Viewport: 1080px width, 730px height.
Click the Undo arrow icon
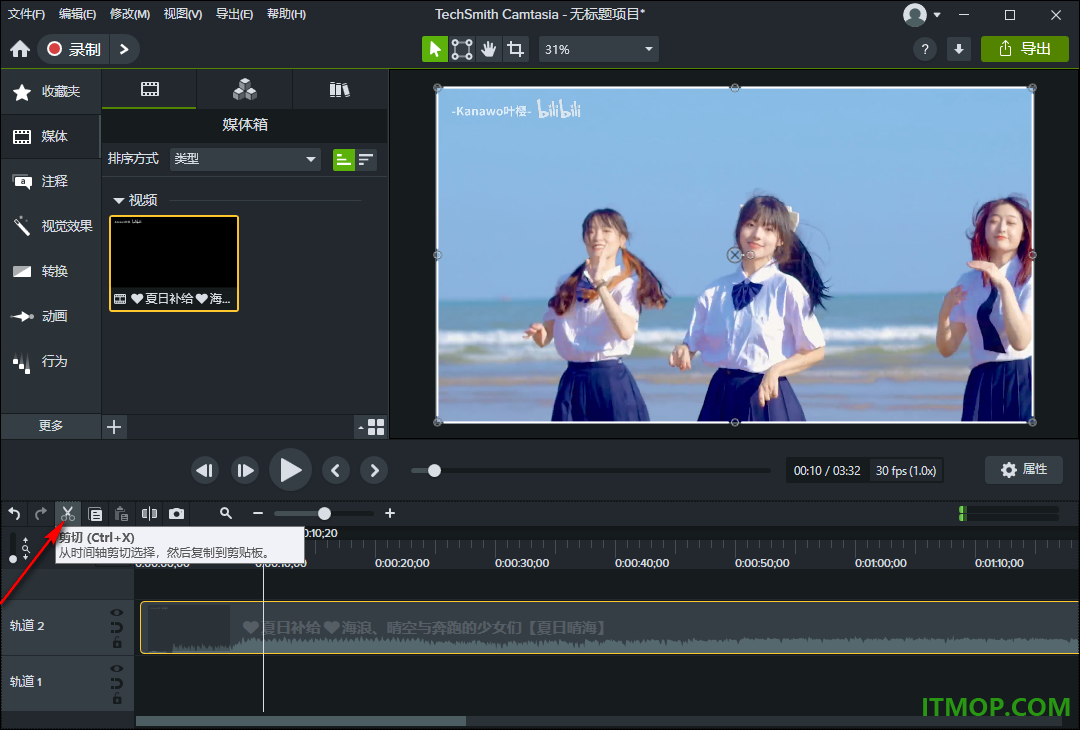14,514
